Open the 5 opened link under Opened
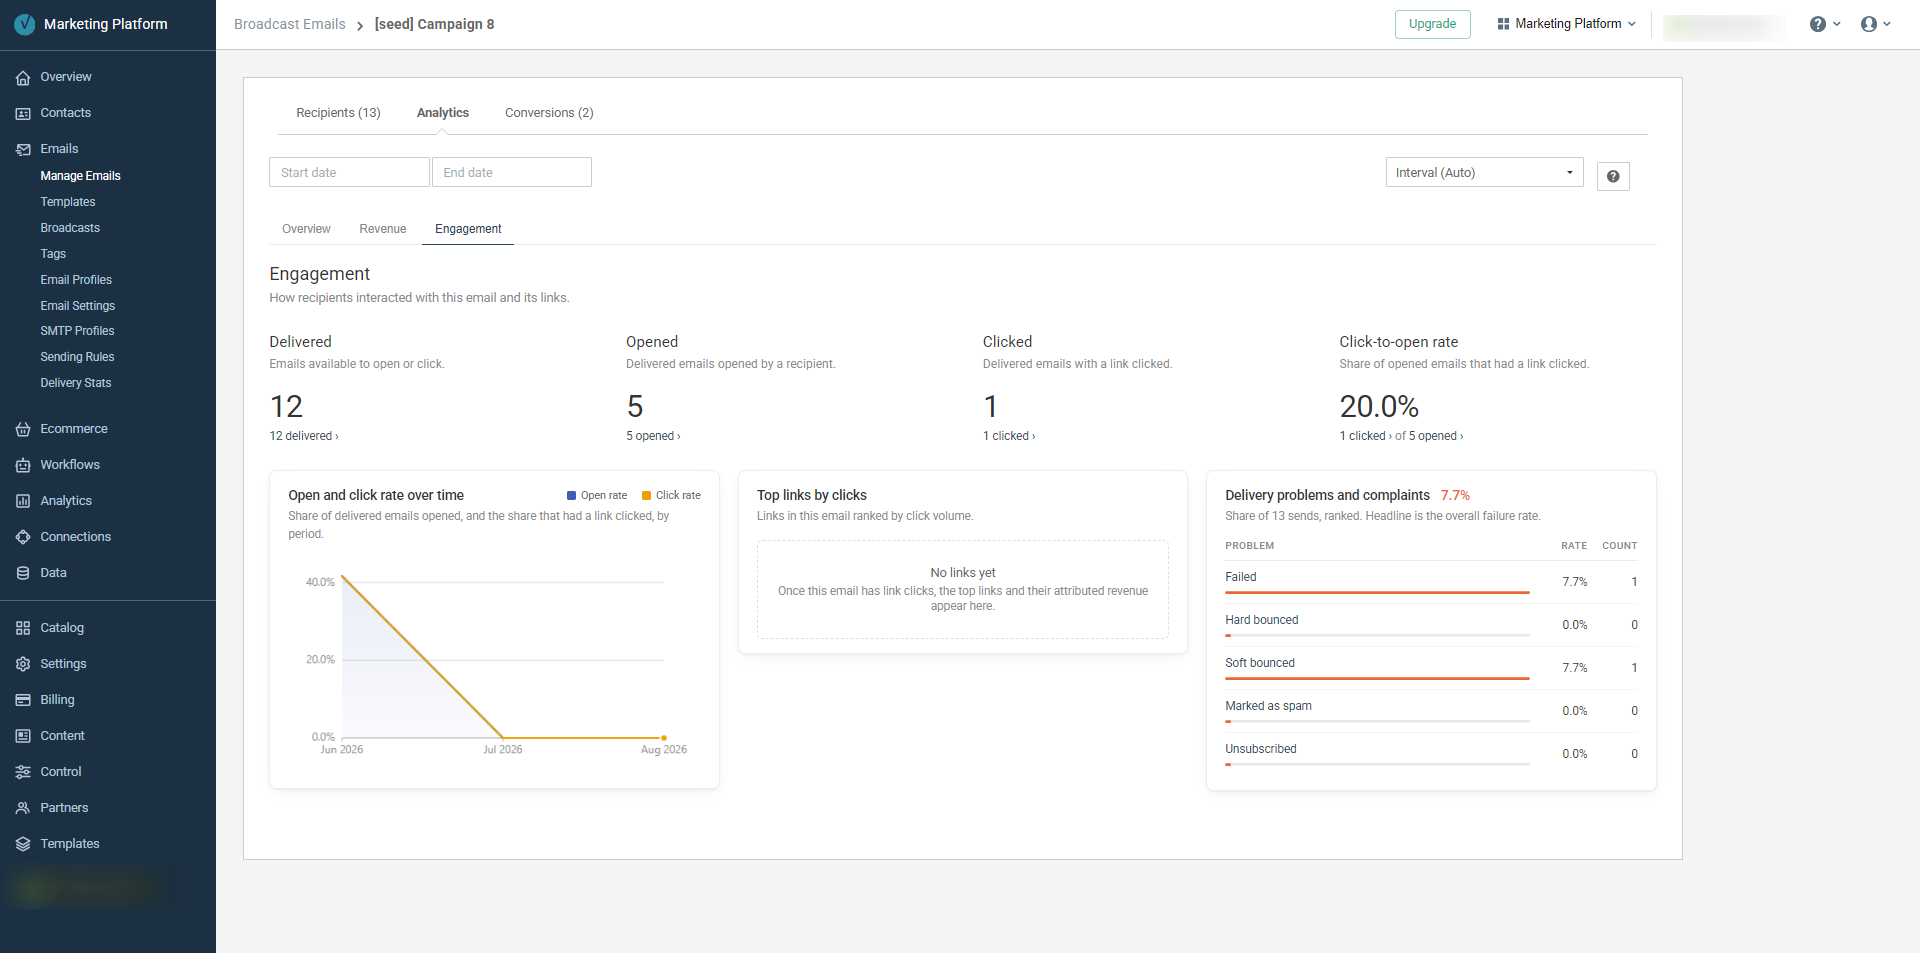The image size is (1920, 953). (653, 436)
